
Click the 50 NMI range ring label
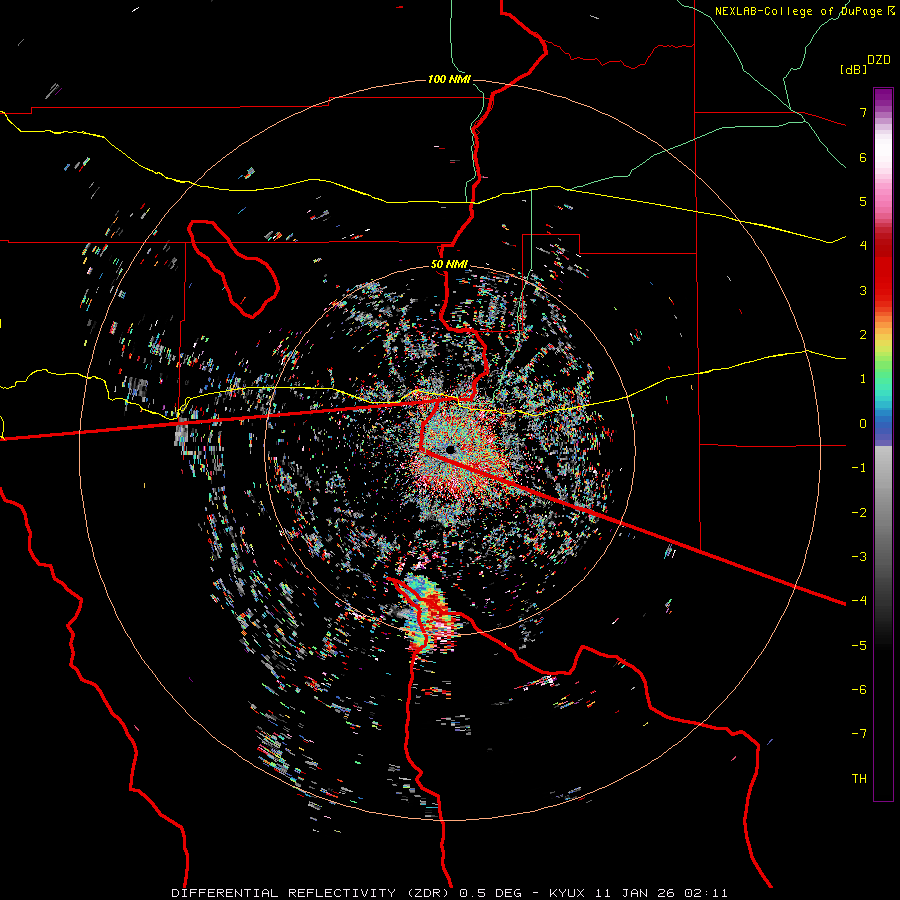click(449, 264)
